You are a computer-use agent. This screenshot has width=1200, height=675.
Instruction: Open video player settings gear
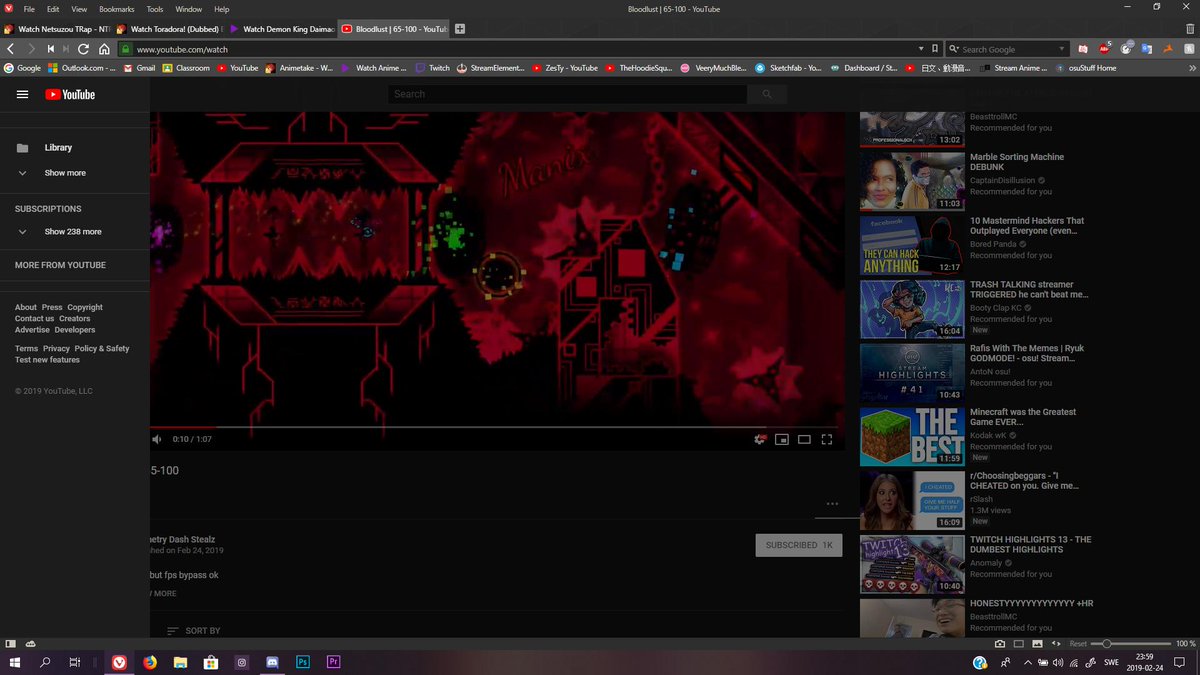coord(761,438)
